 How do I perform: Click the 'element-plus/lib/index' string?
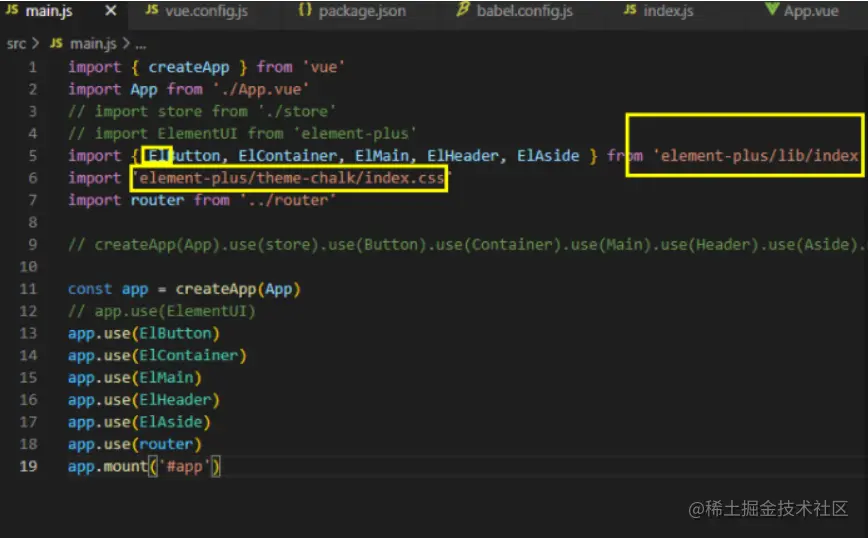756,156
